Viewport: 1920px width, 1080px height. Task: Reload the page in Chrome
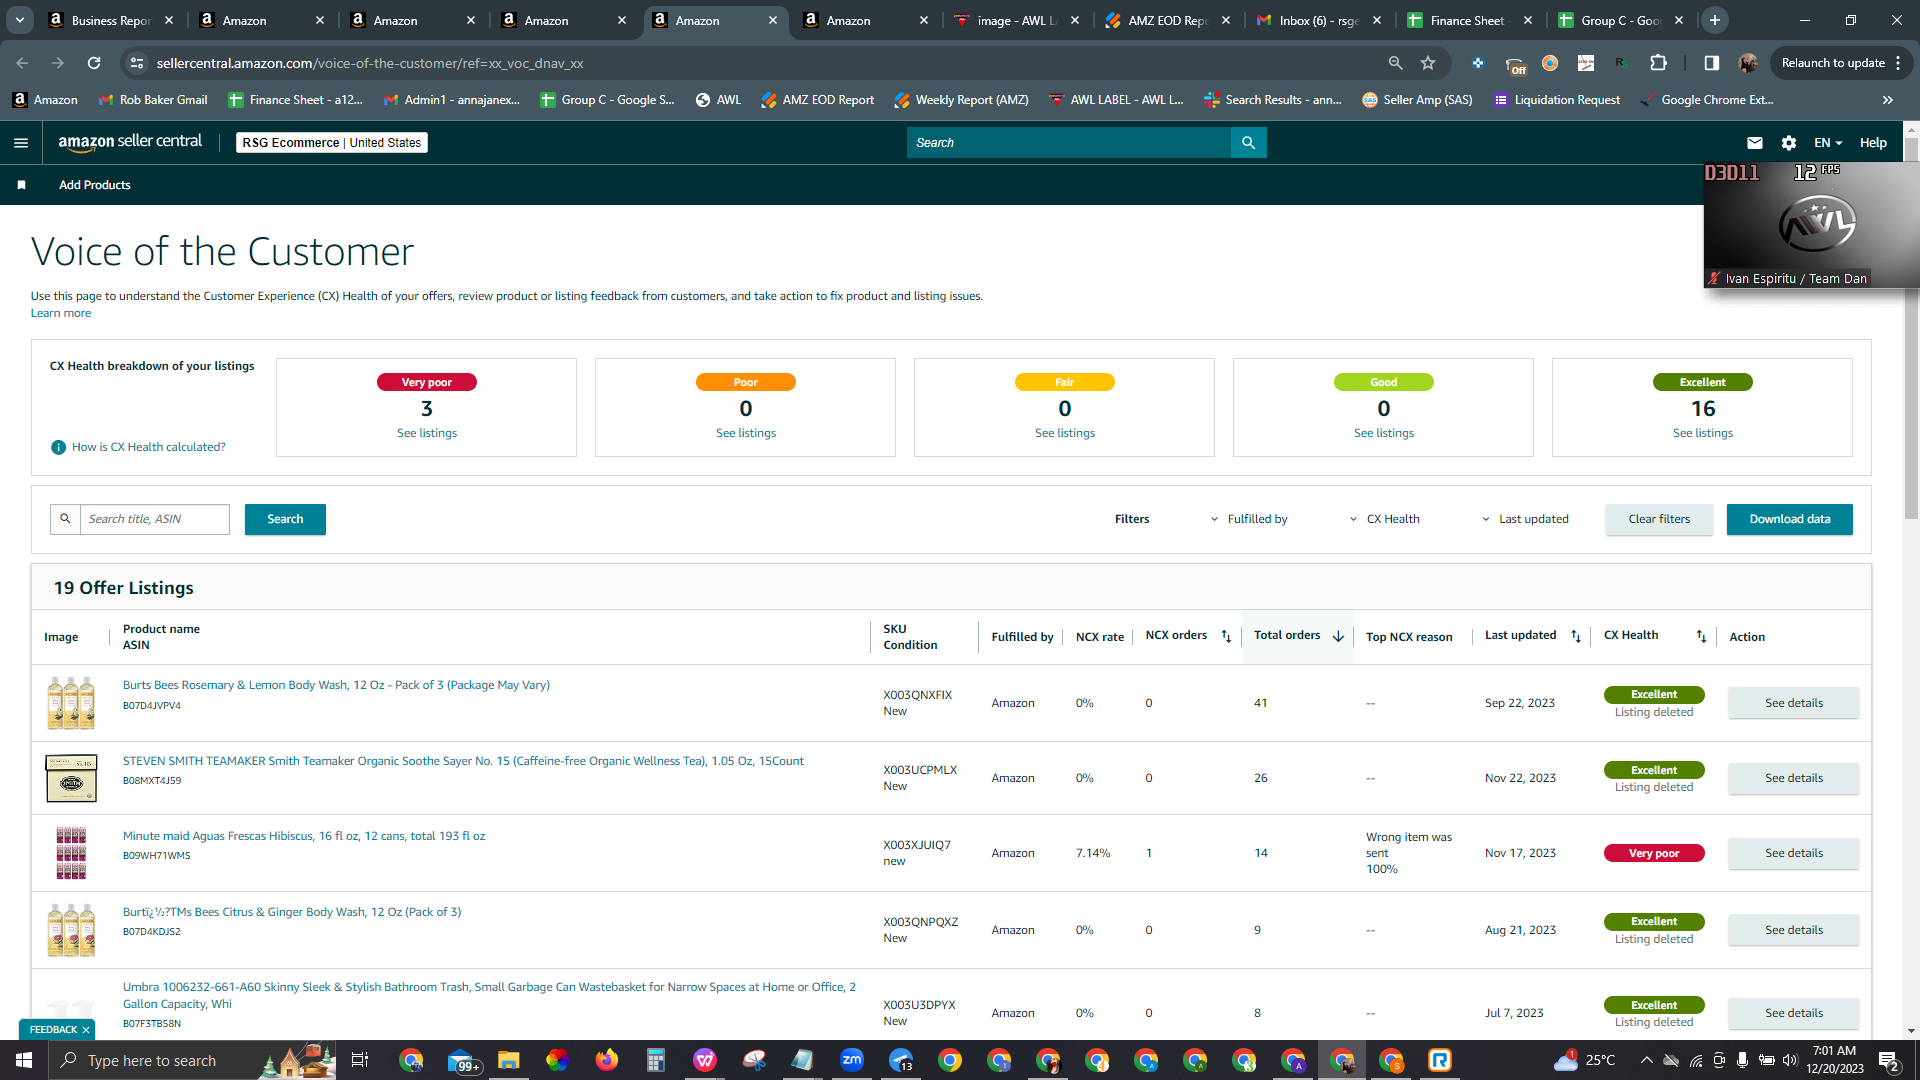pos(94,63)
